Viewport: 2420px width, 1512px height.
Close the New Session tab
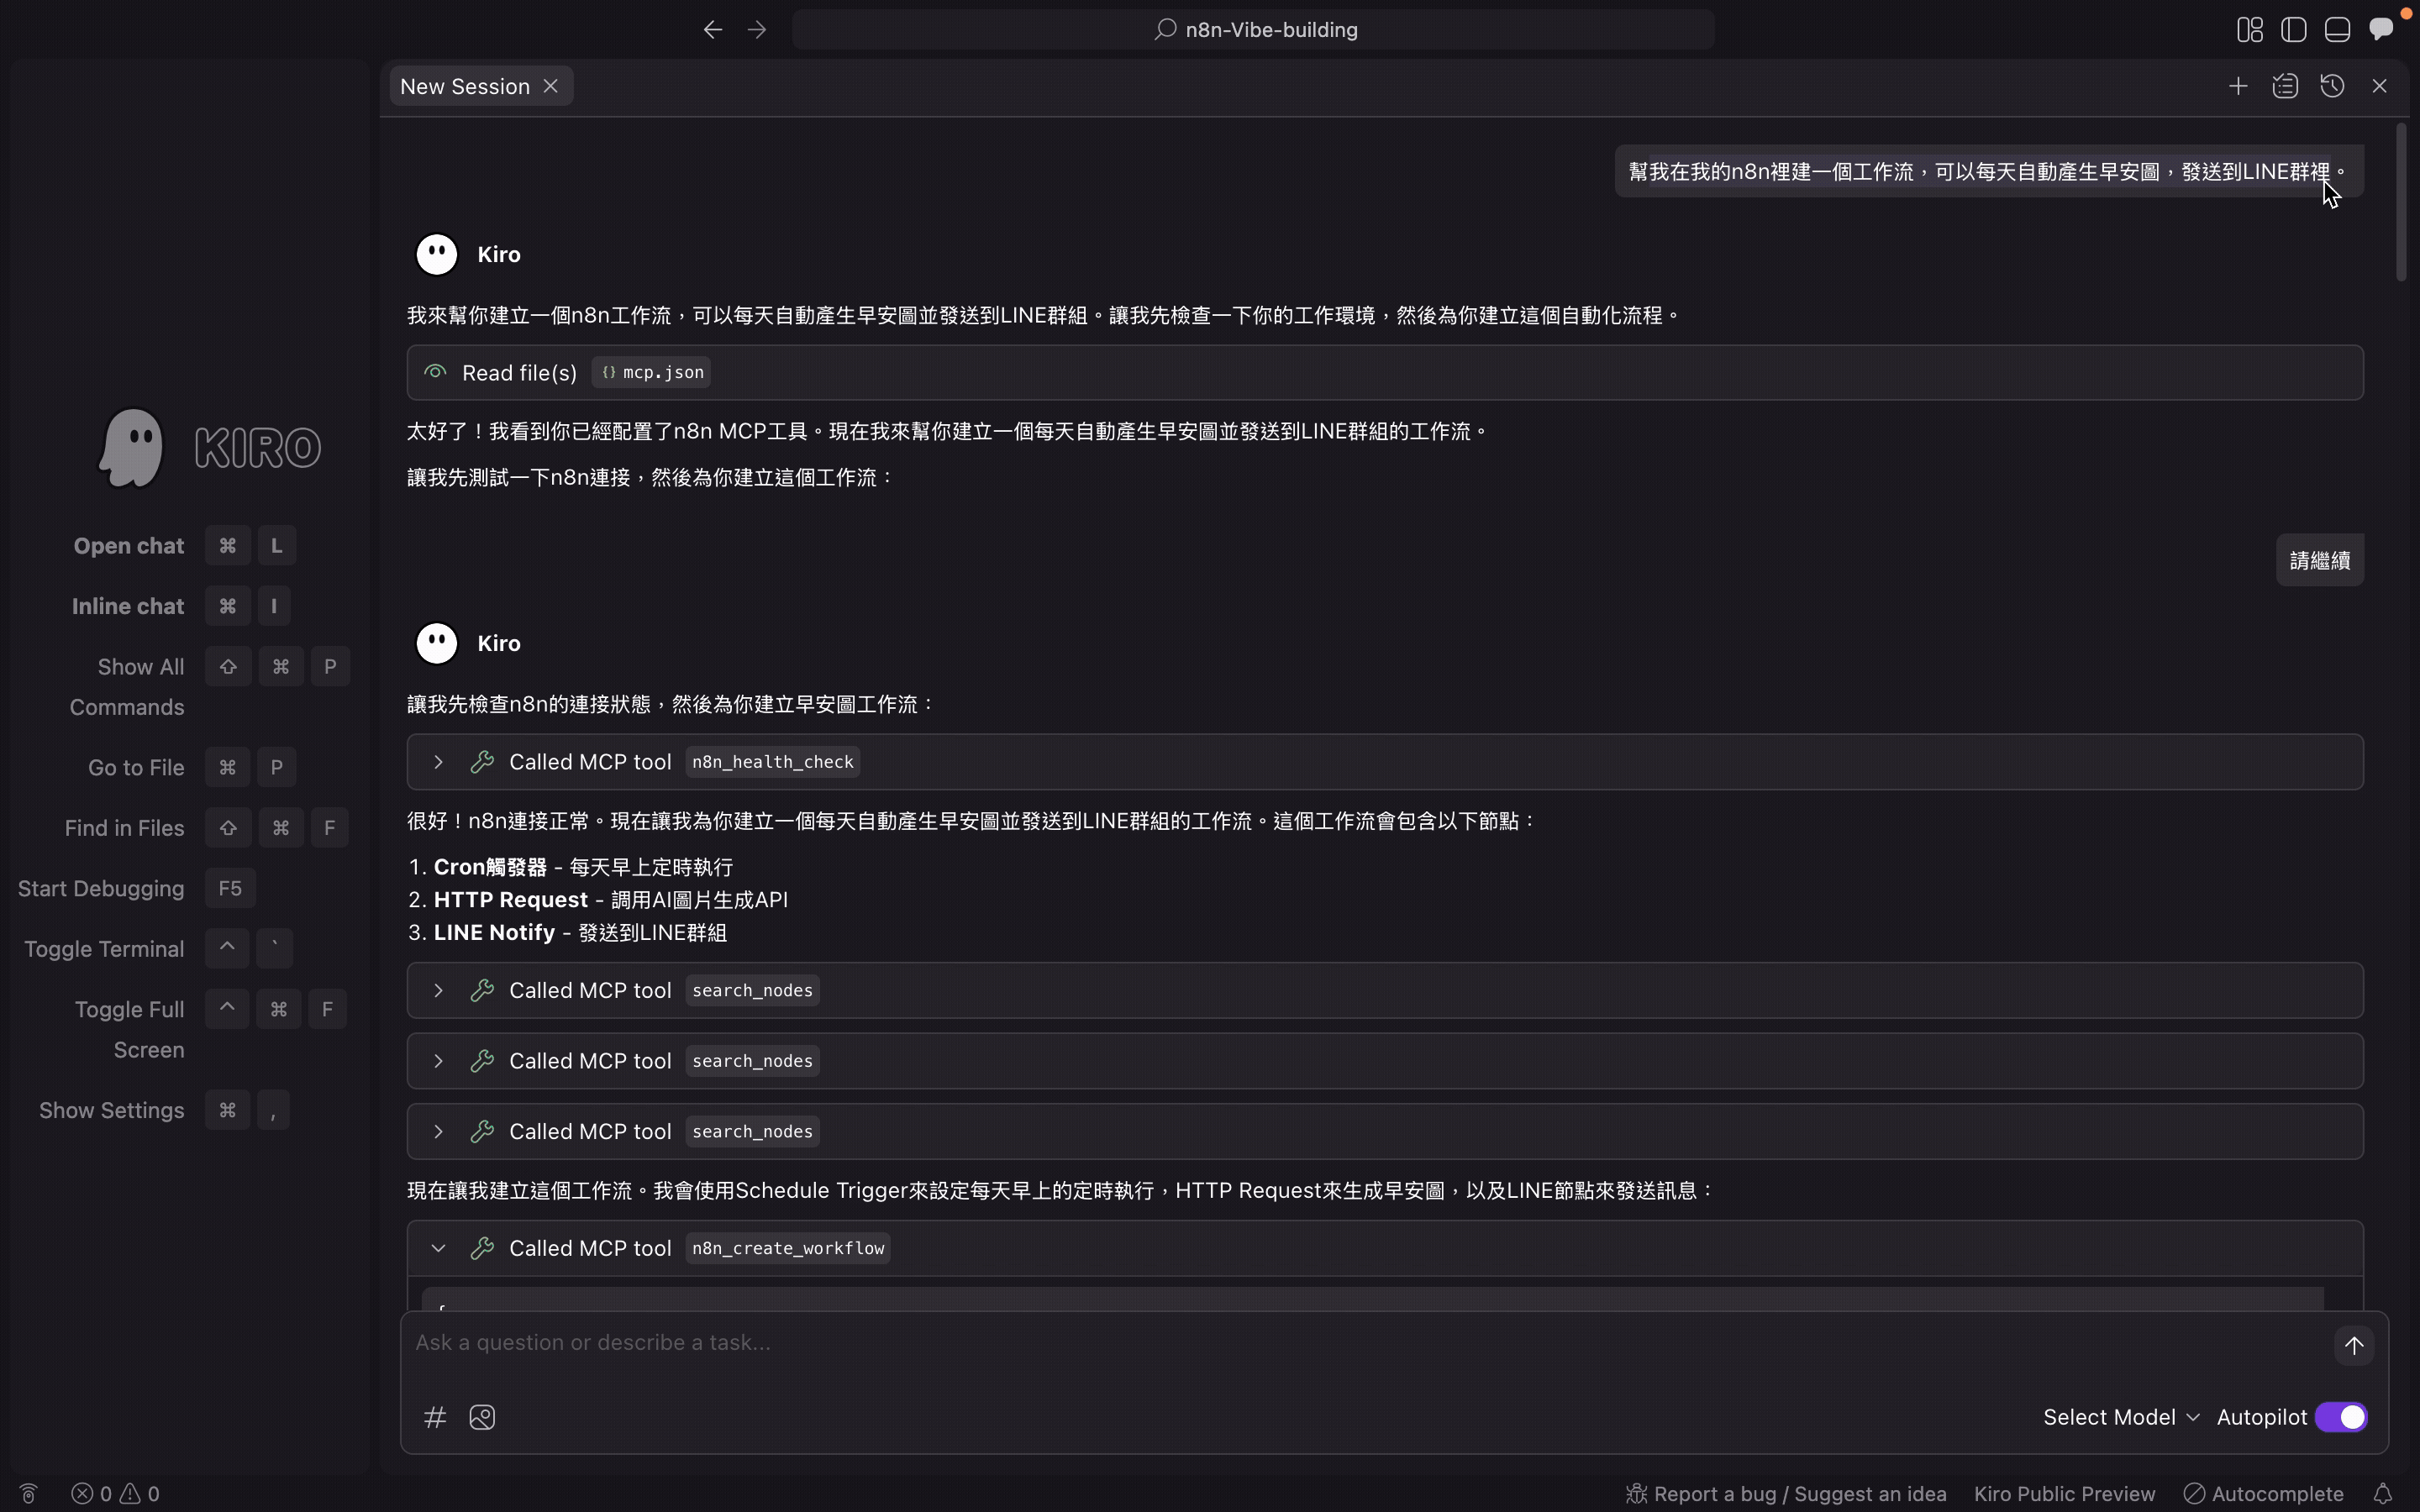pyautogui.click(x=551, y=87)
